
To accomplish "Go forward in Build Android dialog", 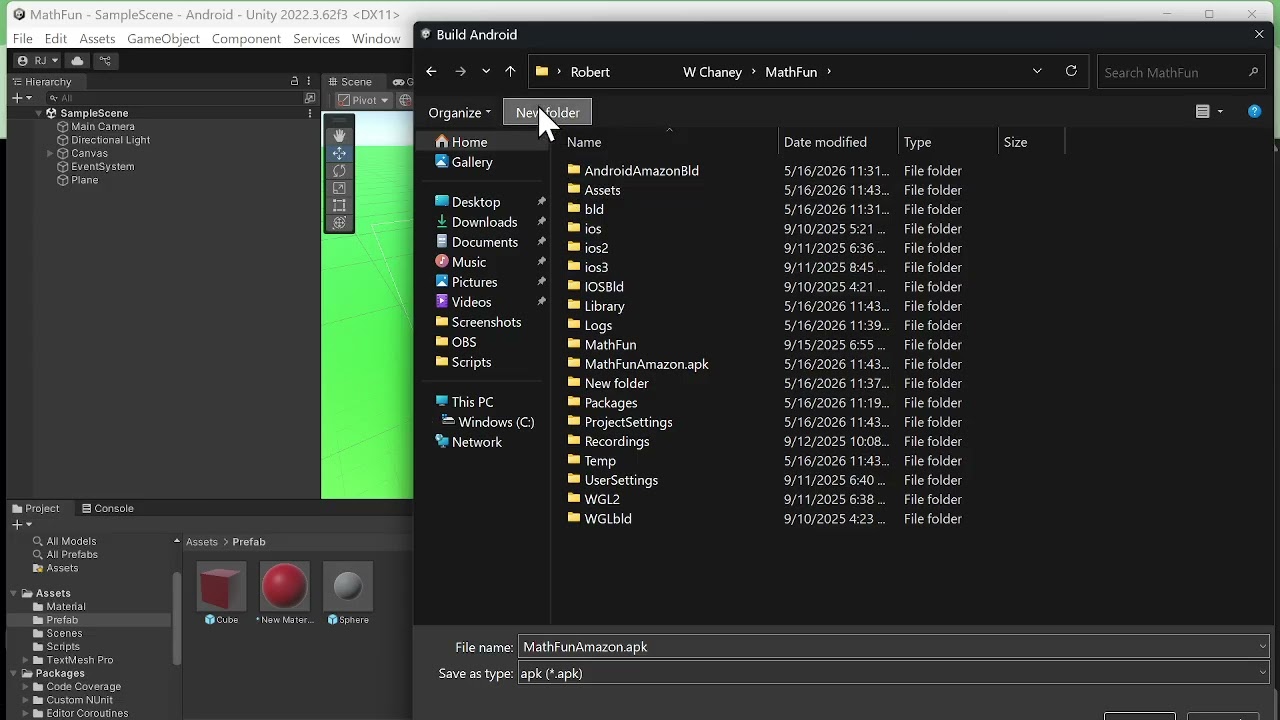I will 460,72.
